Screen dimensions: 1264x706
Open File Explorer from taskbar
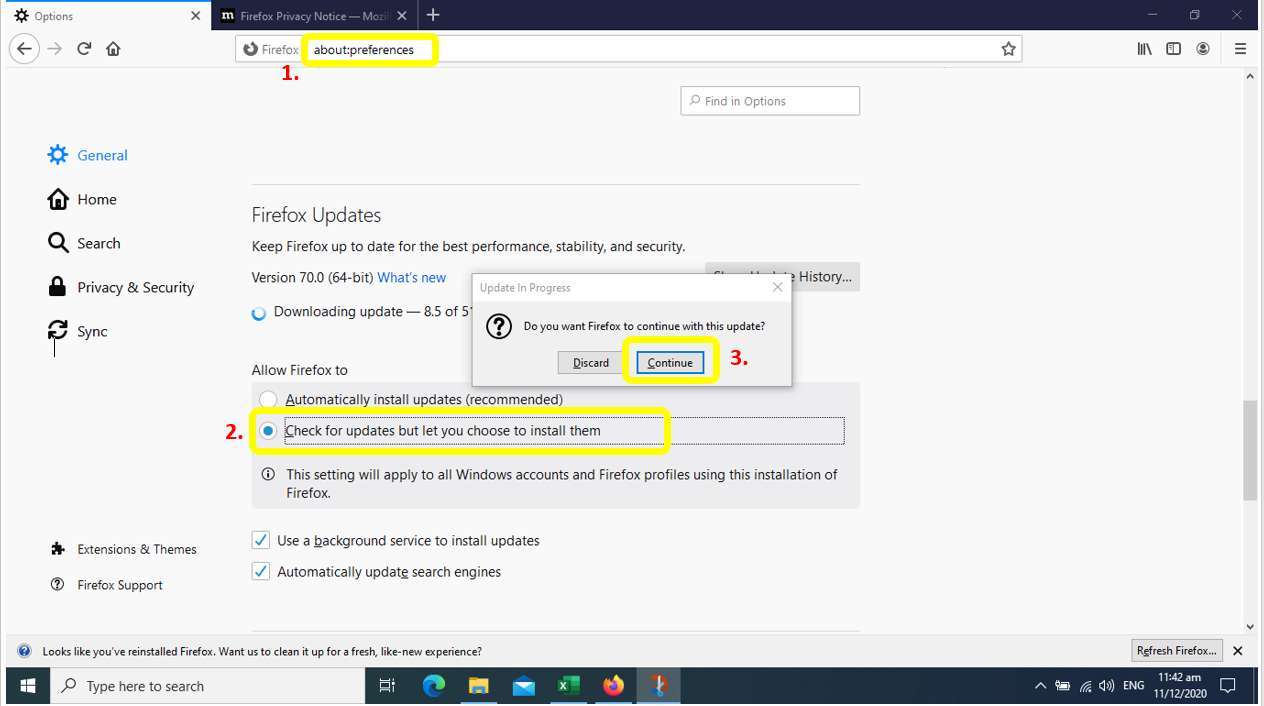point(479,686)
